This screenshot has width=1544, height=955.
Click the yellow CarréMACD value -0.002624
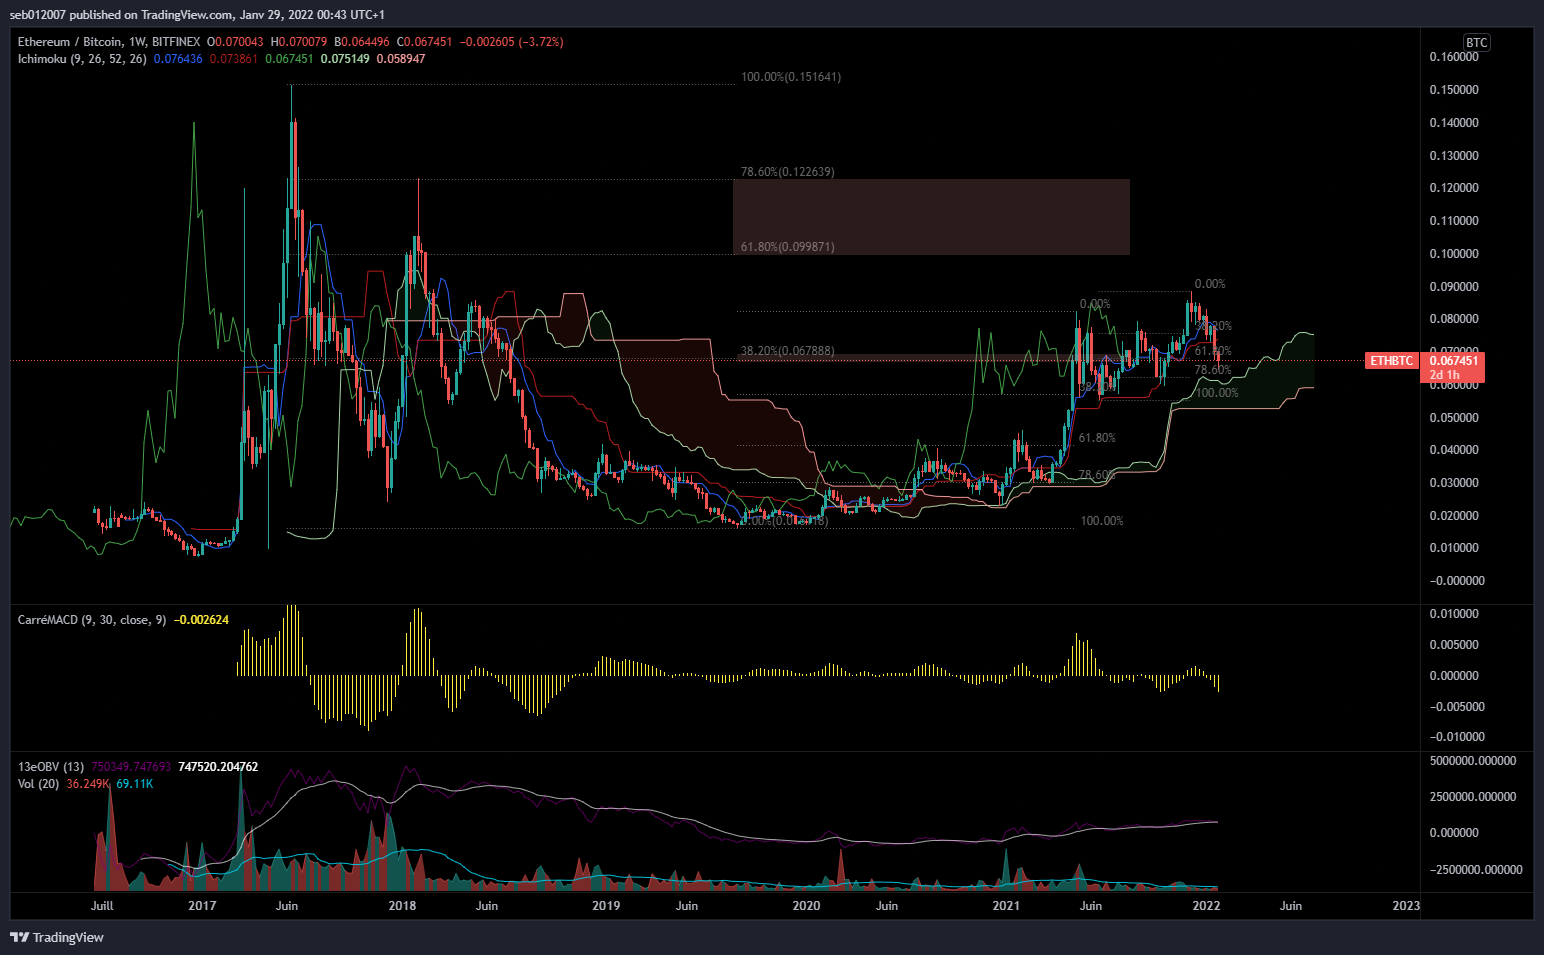pos(201,620)
